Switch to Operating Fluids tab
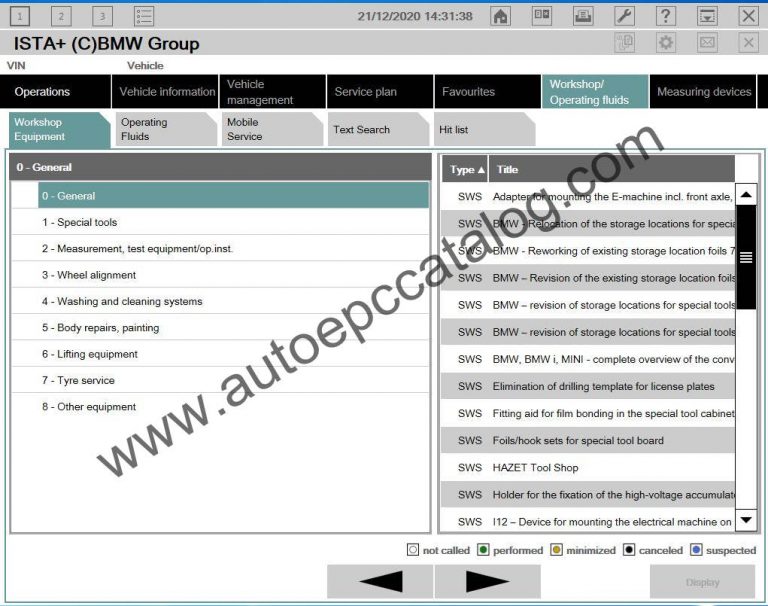The image size is (768, 606). point(166,129)
